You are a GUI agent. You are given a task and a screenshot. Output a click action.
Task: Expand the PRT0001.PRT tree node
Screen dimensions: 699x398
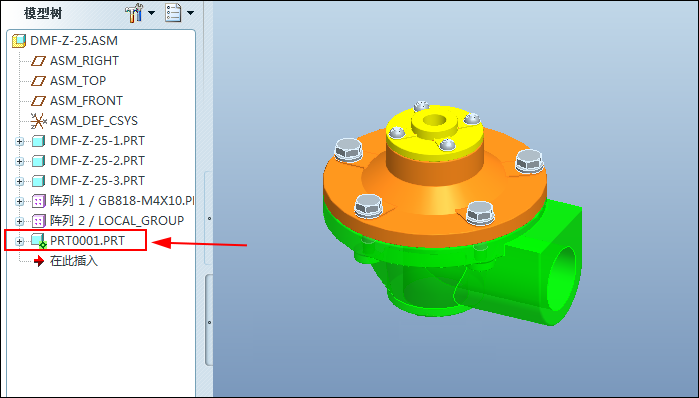19,241
